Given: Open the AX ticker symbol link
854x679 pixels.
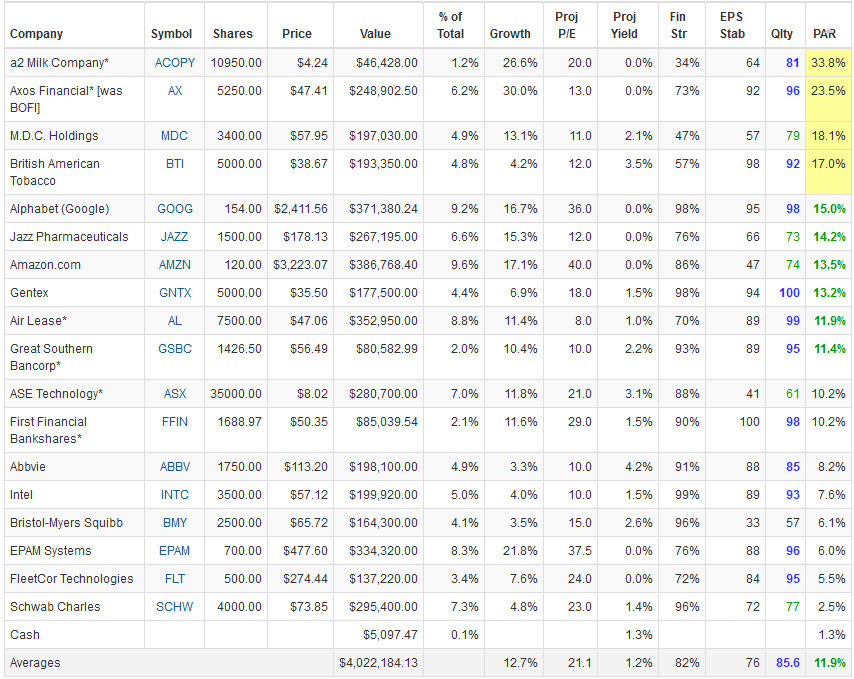Looking at the screenshot, I should [174, 90].
